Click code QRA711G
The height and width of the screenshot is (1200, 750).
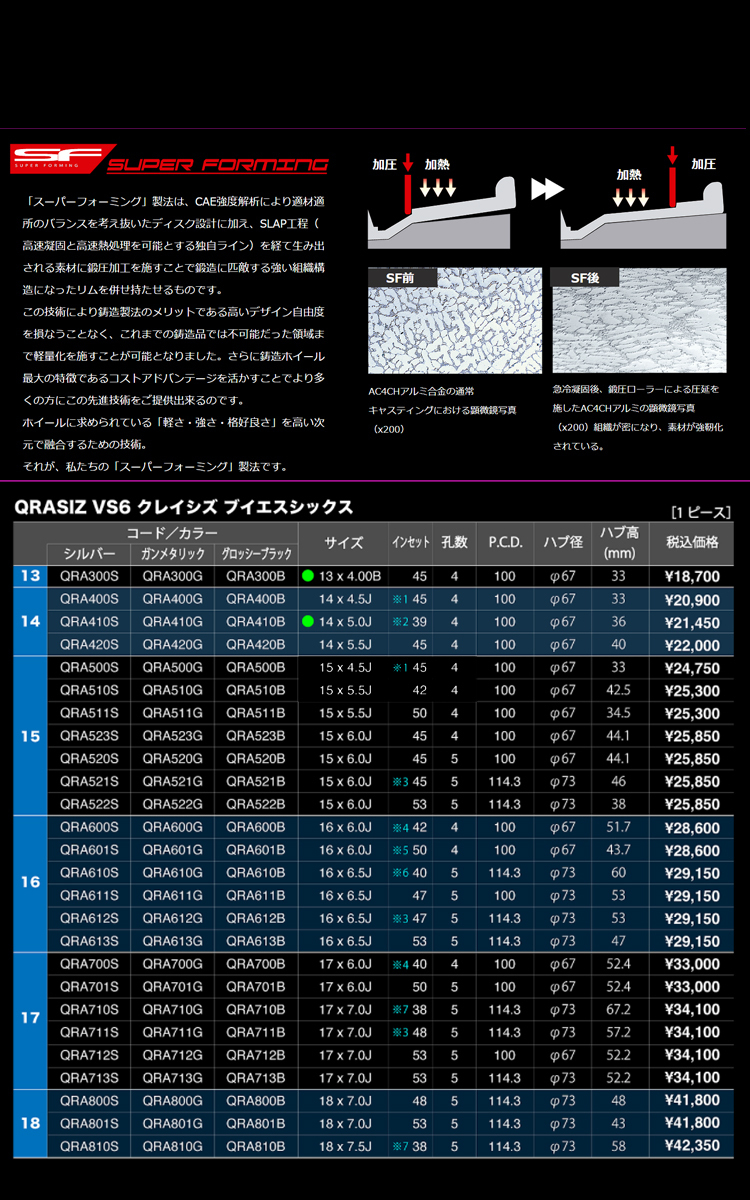172,1032
